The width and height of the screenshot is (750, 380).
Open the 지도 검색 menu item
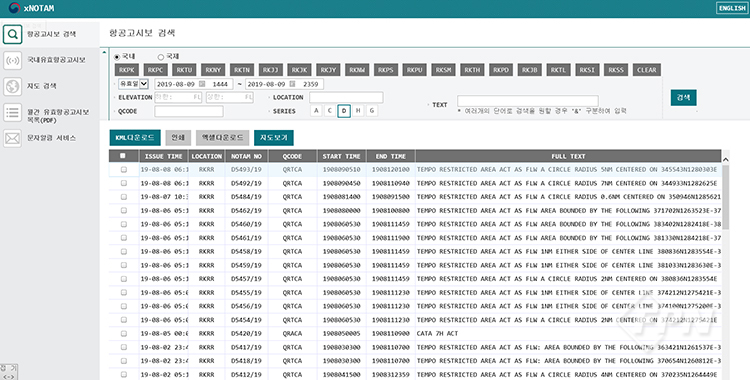tap(42, 86)
